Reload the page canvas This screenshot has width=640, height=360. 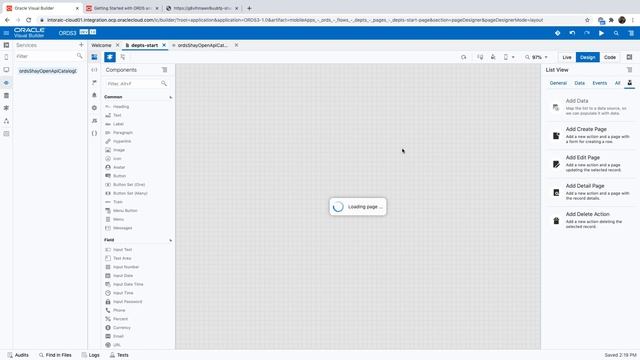tap(464, 58)
